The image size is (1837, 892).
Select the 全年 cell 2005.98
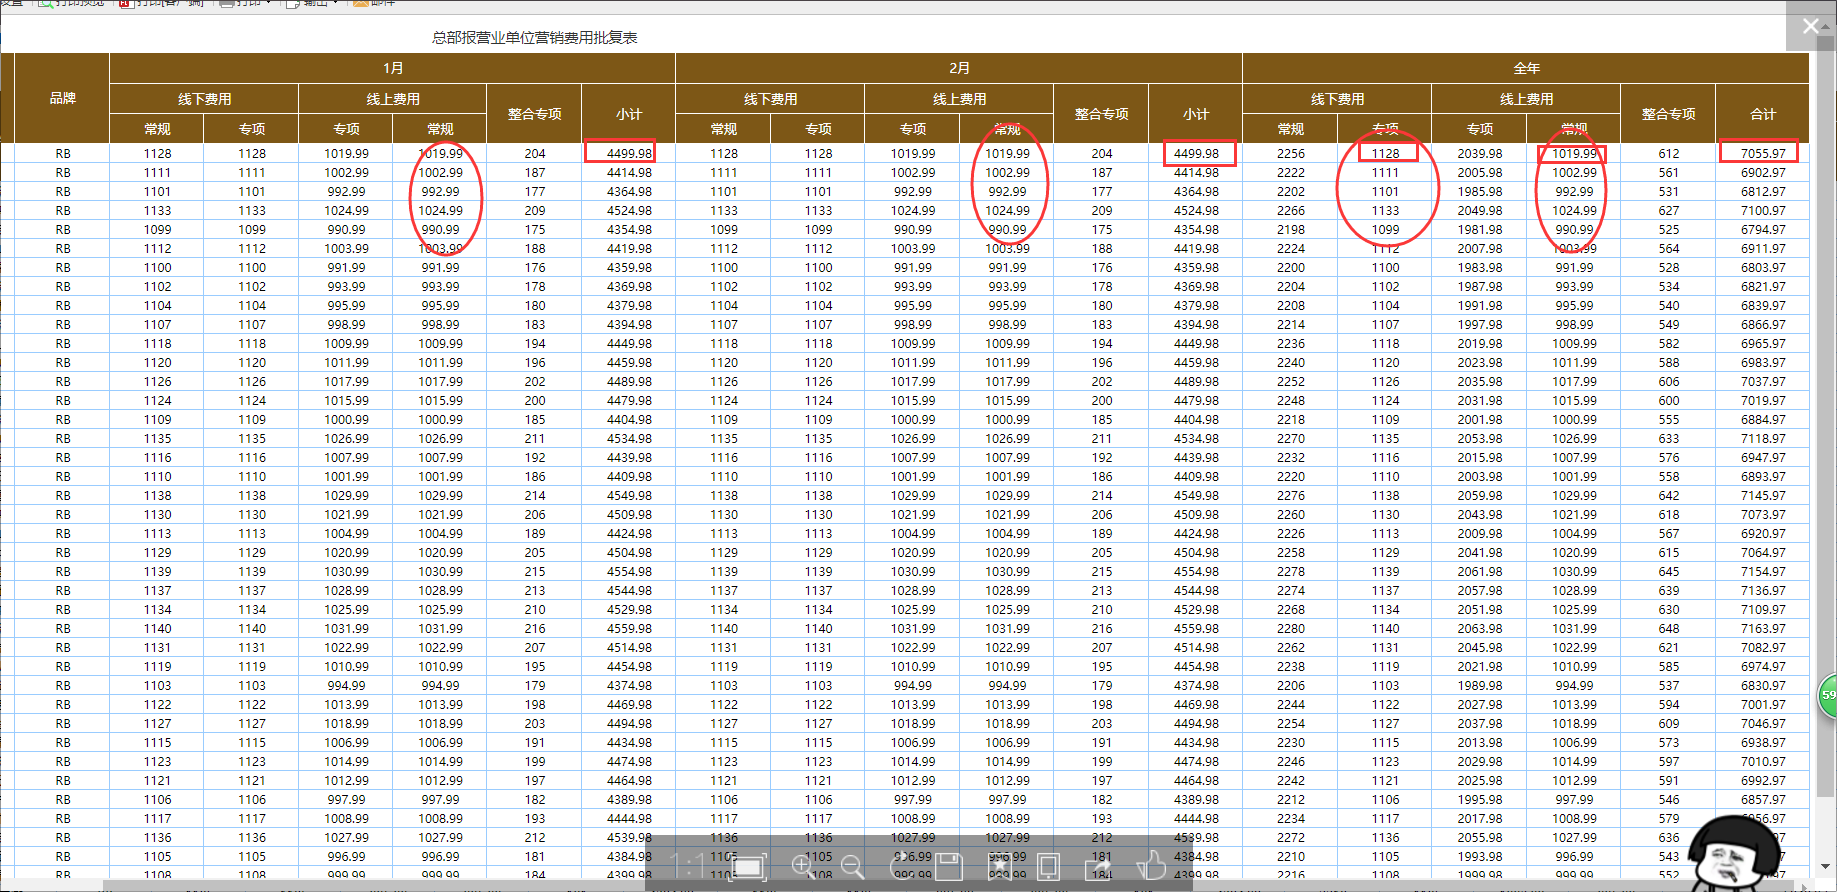point(1479,173)
